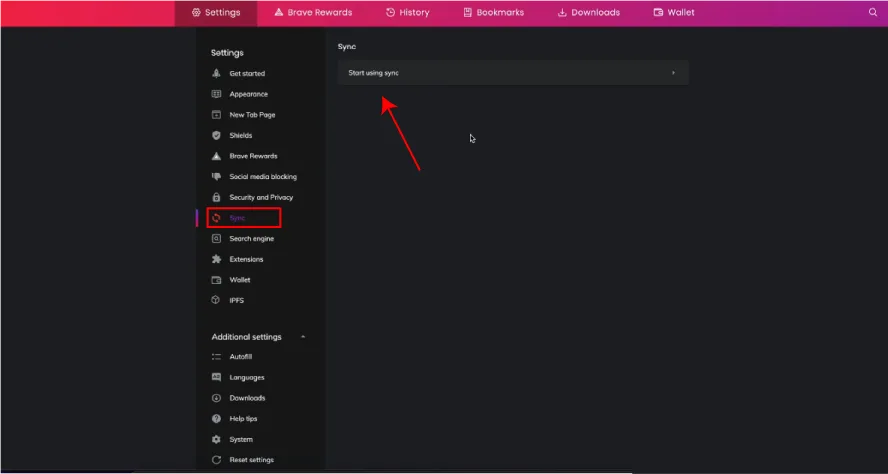Click the rocket icon beside Get started

pyautogui.click(x=216, y=74)
